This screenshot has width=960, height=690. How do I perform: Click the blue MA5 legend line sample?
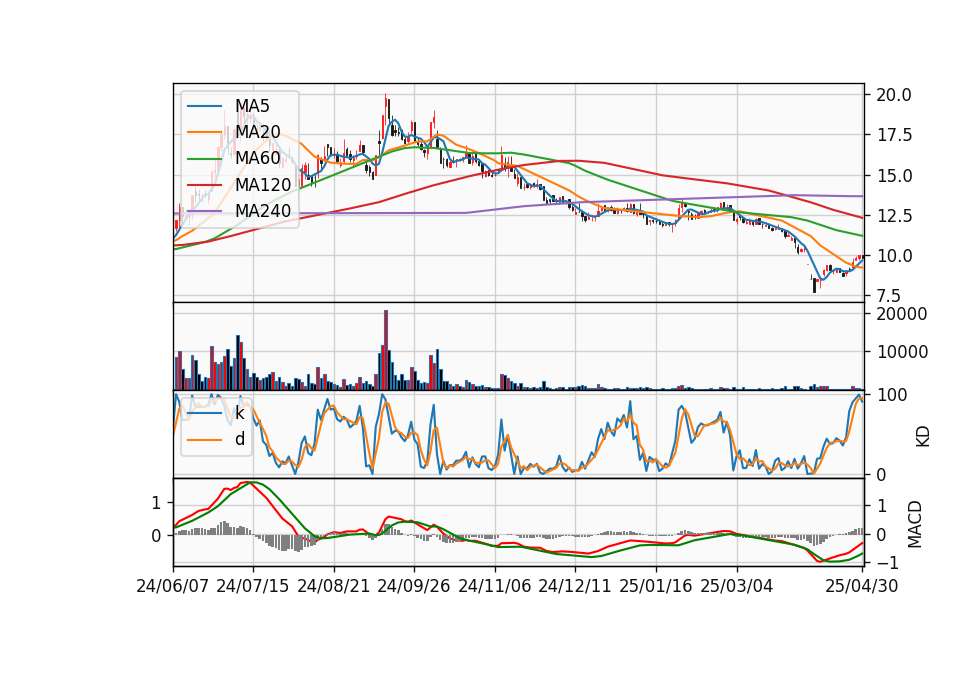pos(204,106)
